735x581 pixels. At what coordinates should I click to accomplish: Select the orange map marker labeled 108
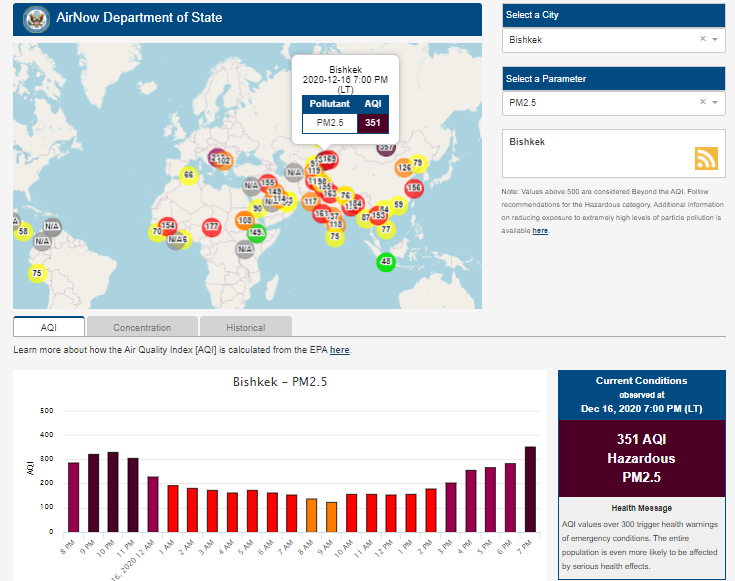(244, 220)
